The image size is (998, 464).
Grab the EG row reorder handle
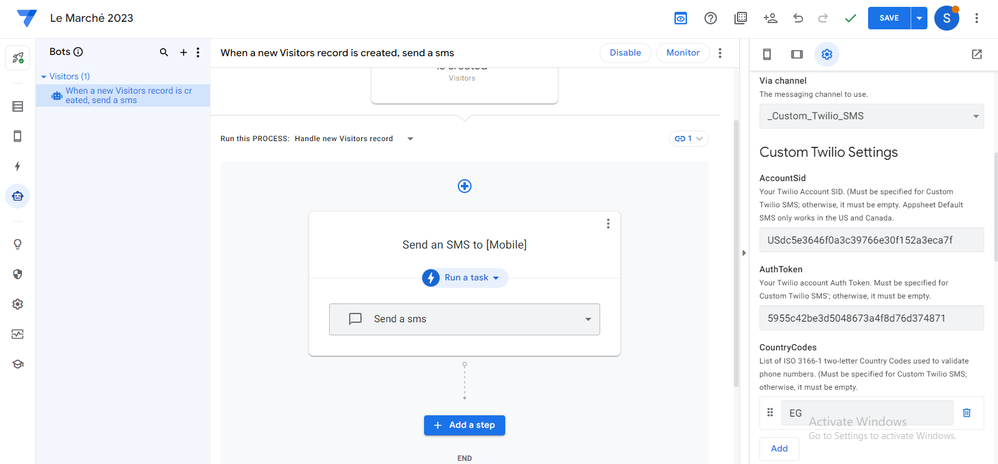(x=770, y=412)
